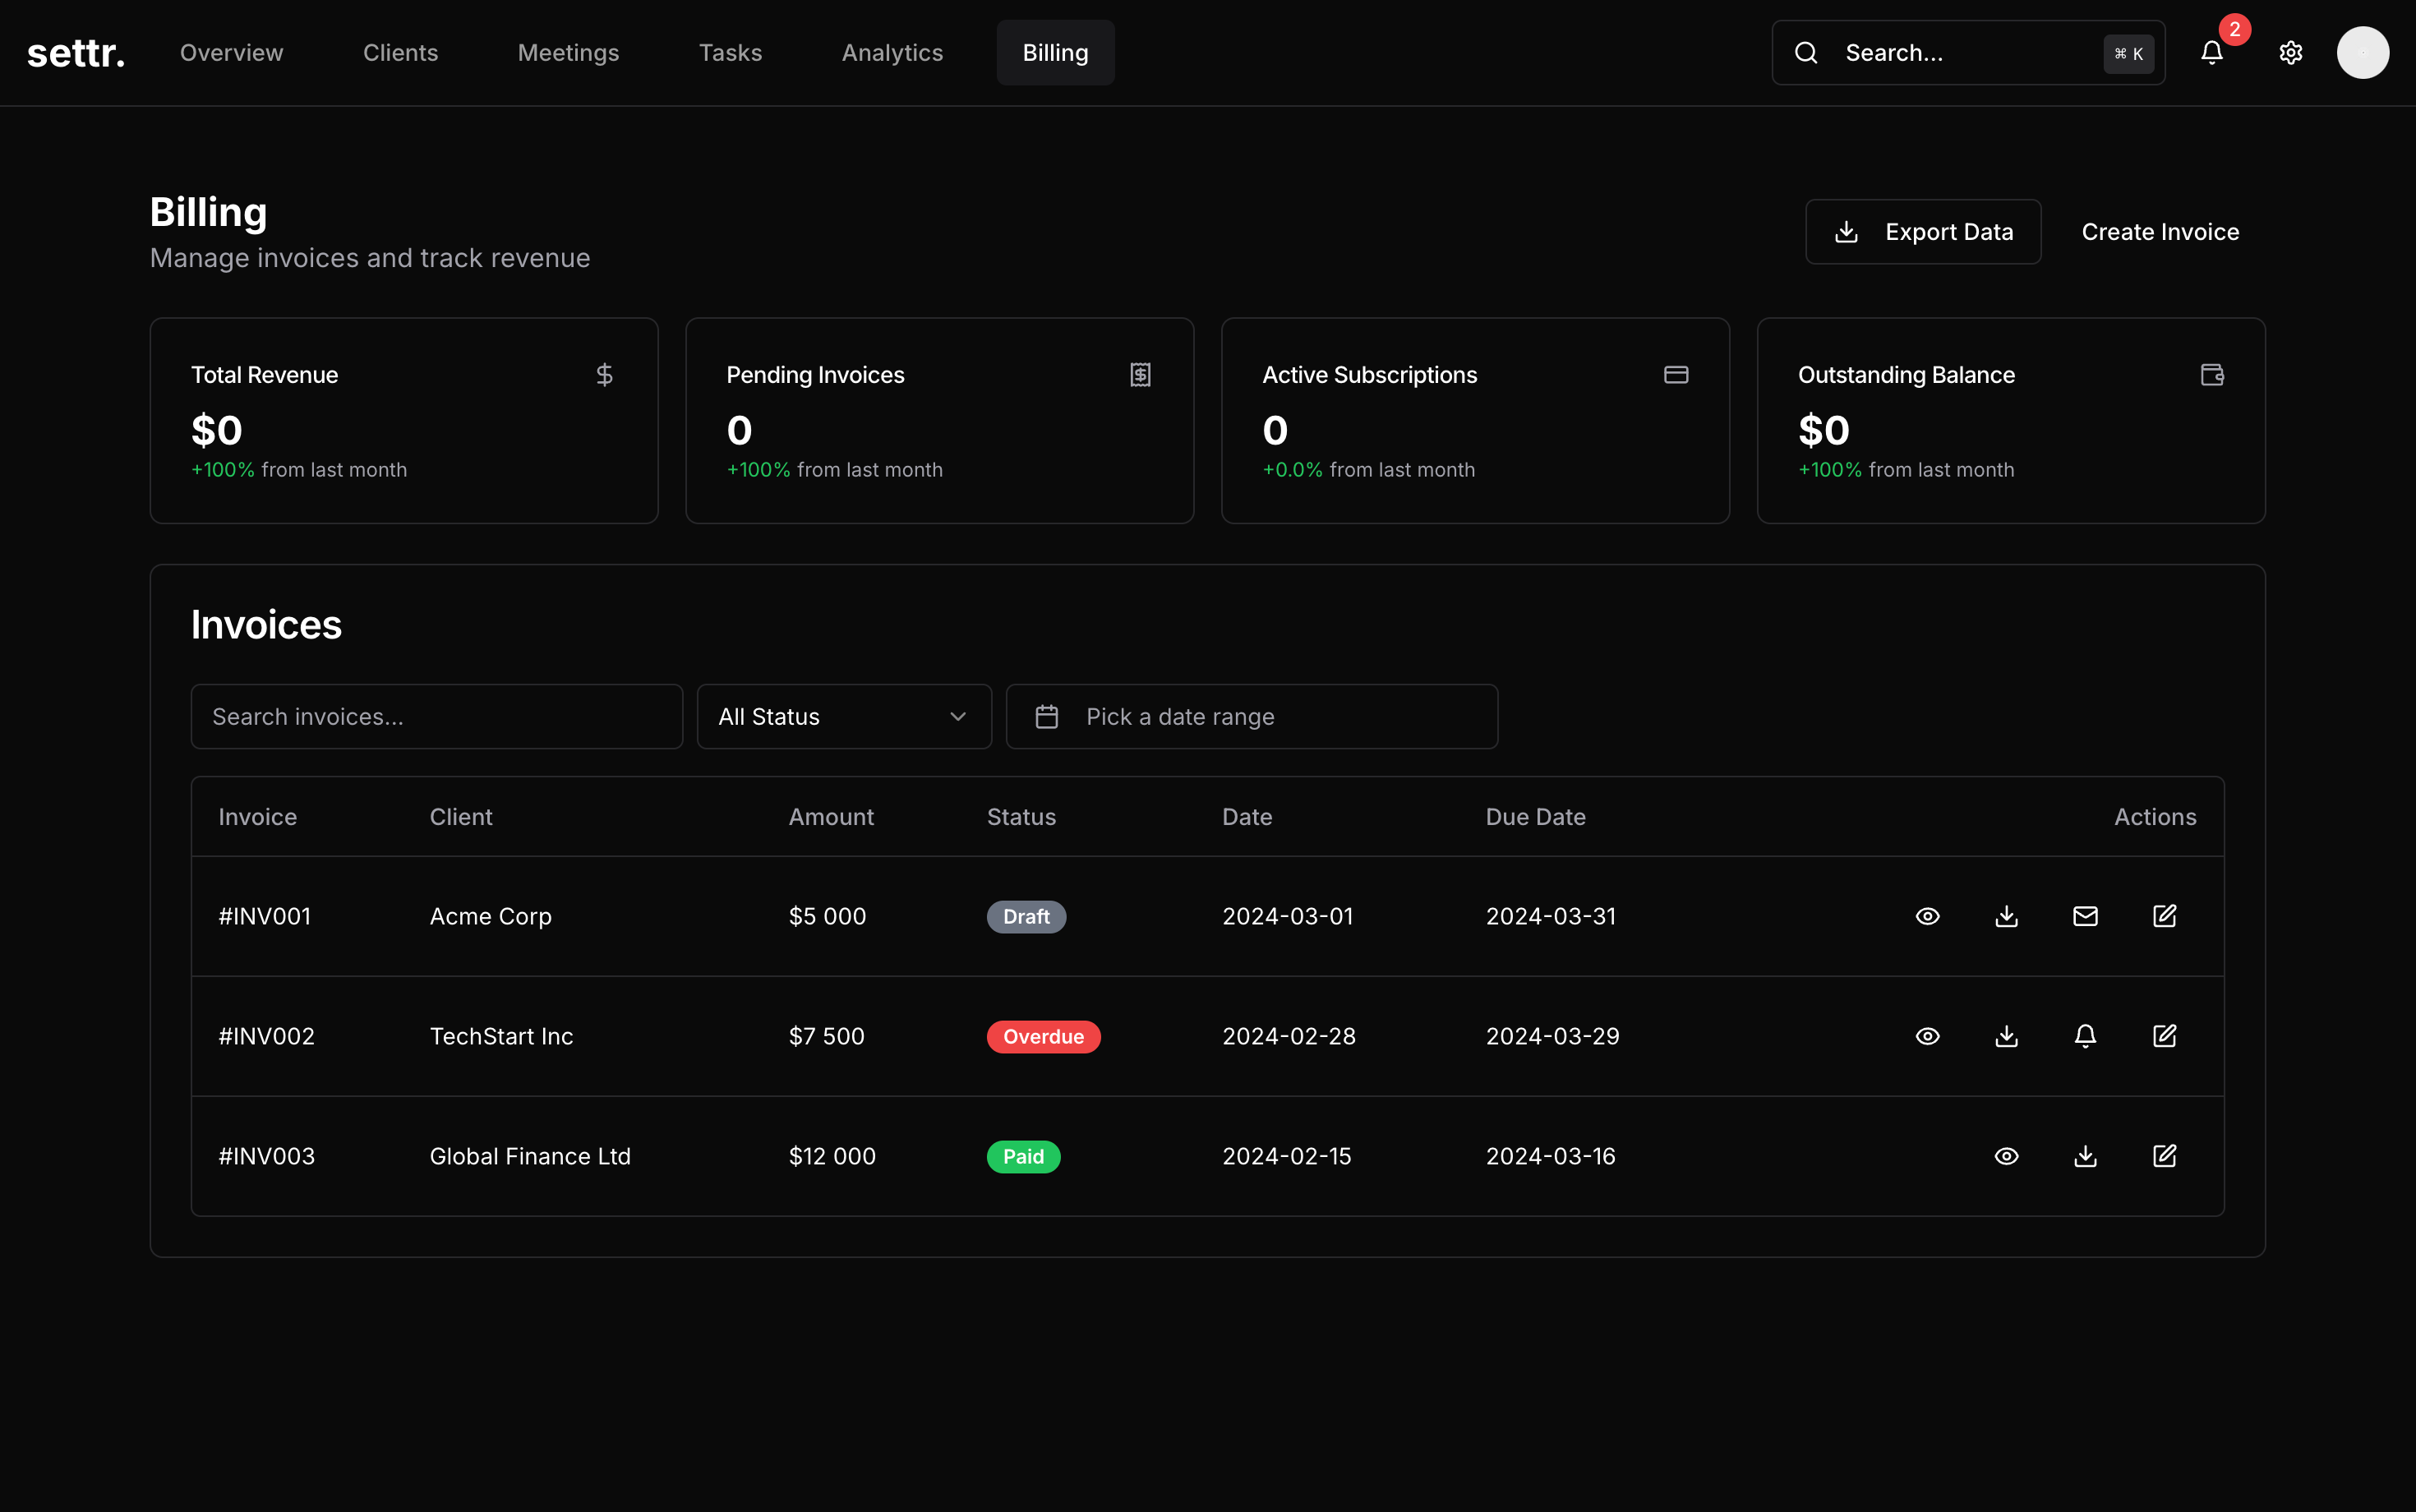Go to the Overview tab
Image resolution: width=2416 pixels, height=1512 pixels.
tap(231, 53)
